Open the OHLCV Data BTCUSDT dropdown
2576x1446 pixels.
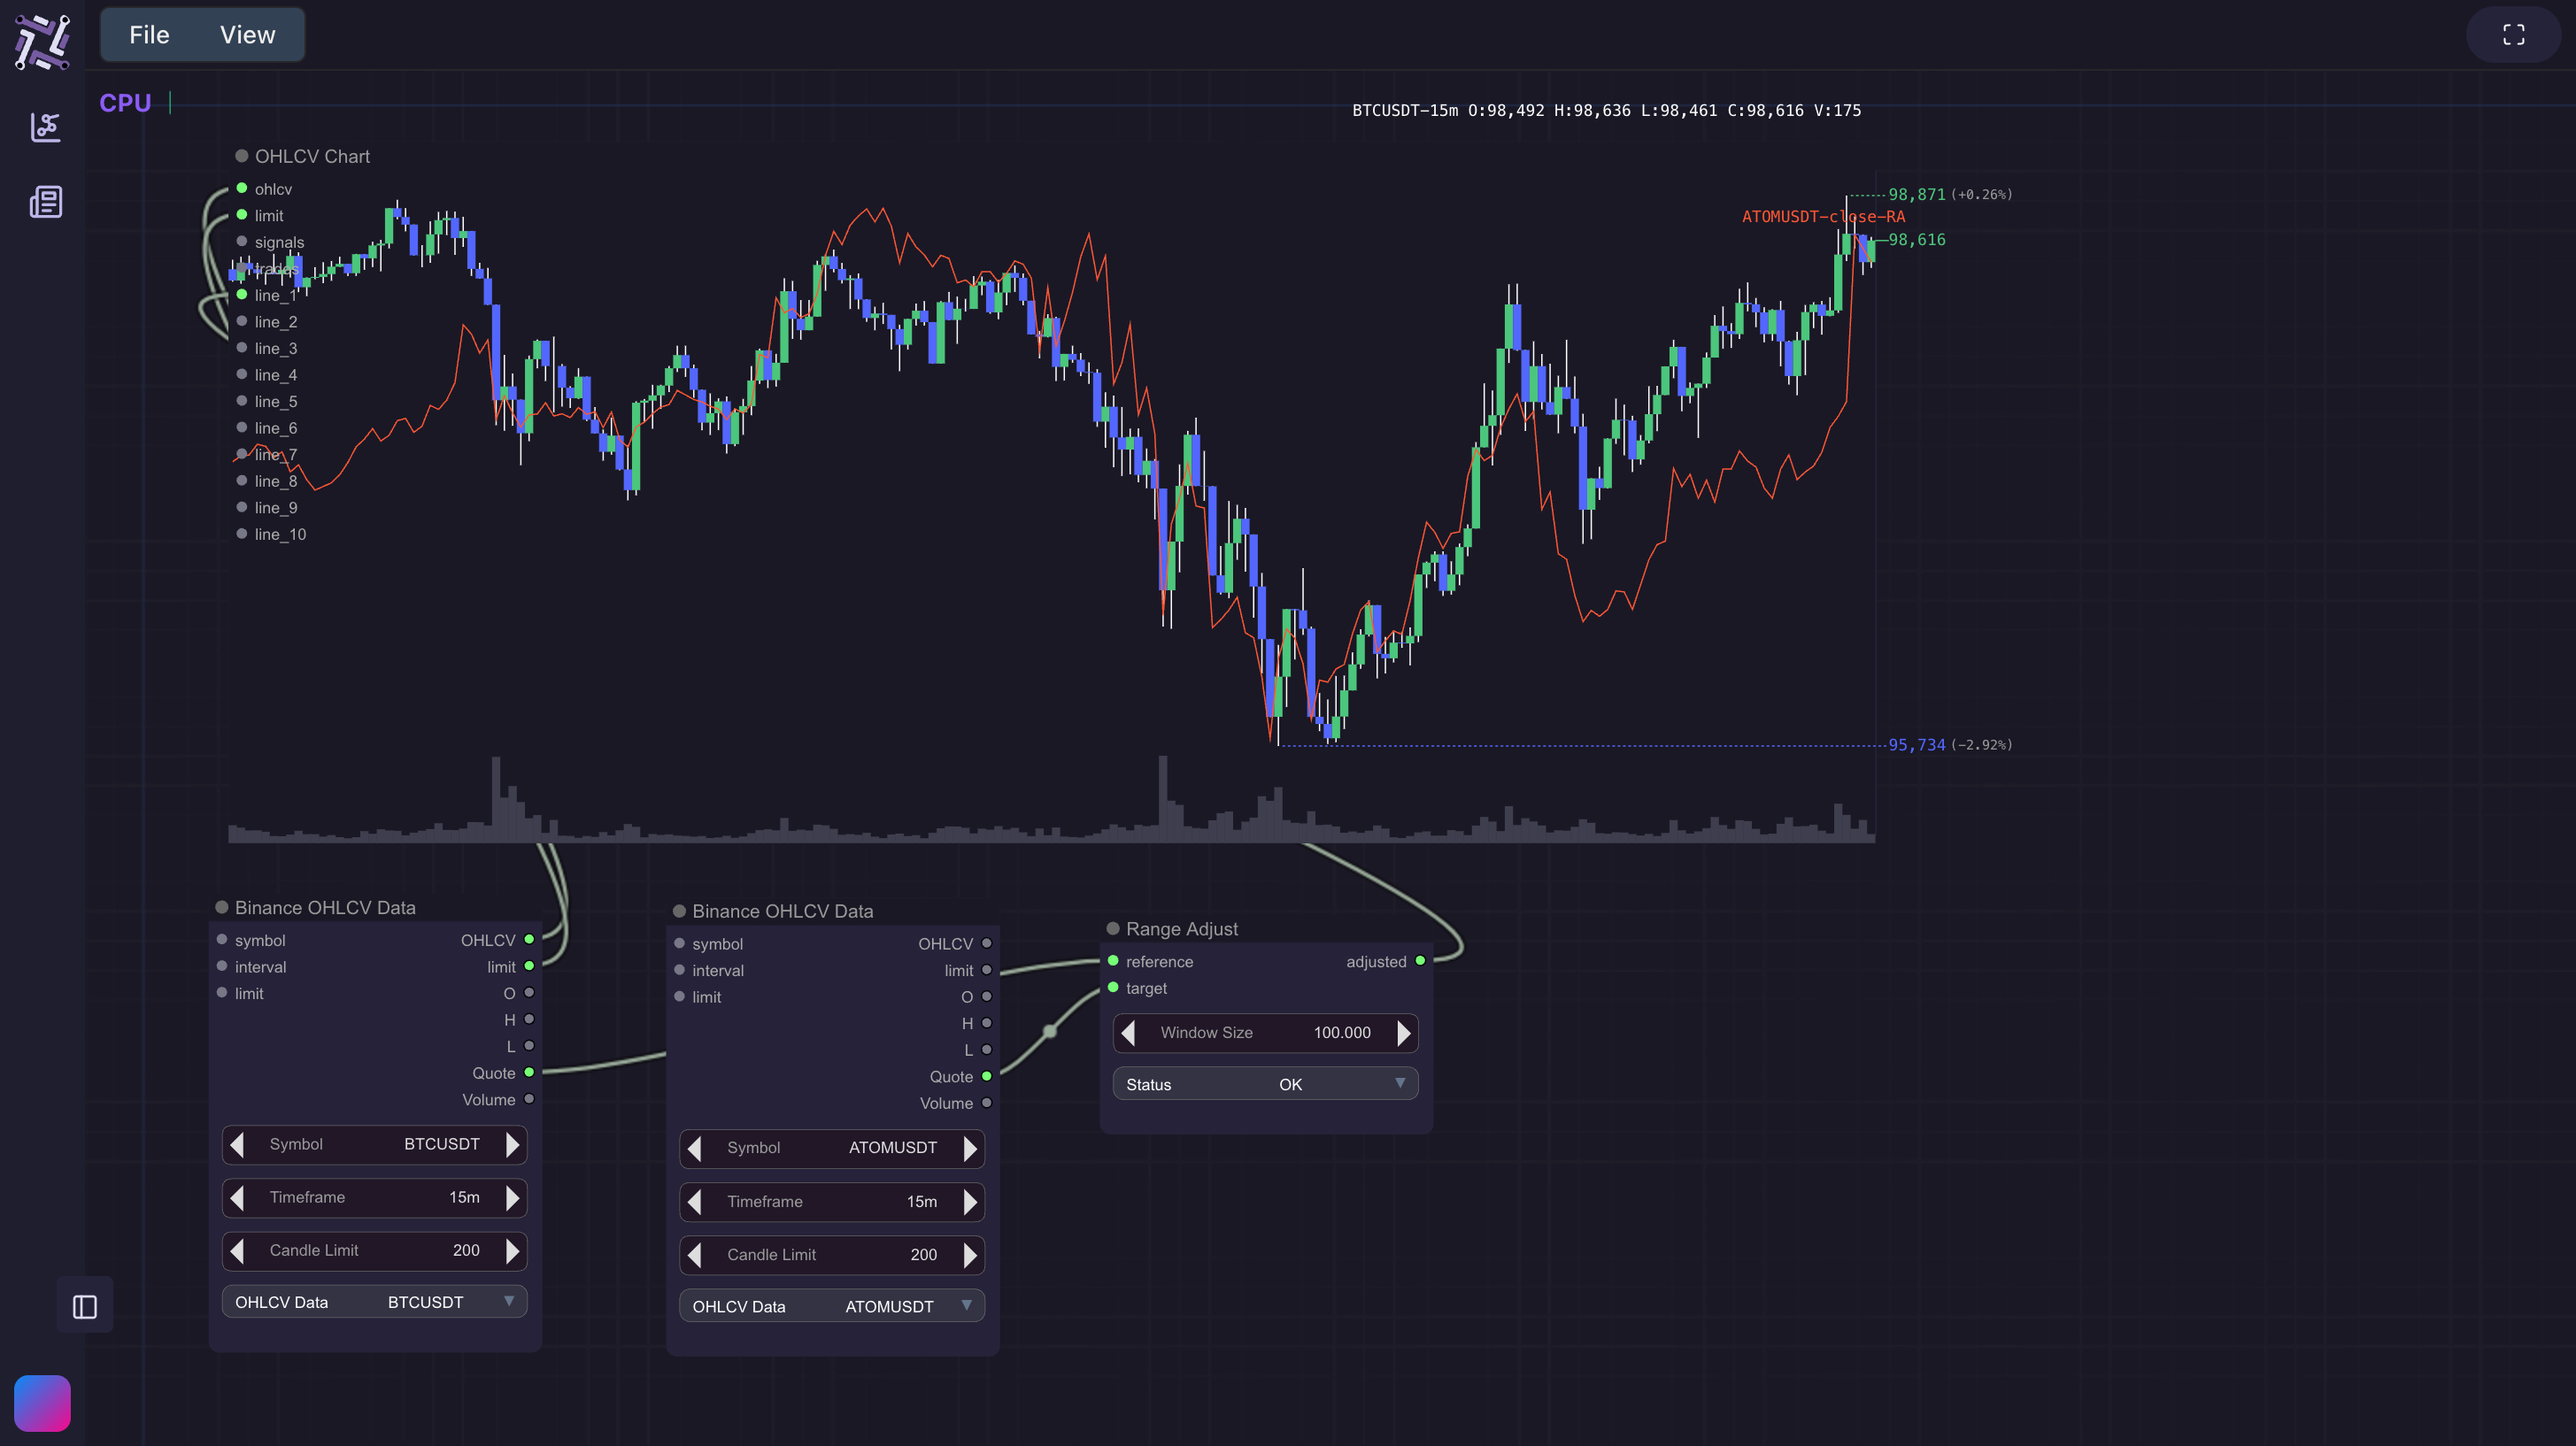click(x=374, y=1302)
